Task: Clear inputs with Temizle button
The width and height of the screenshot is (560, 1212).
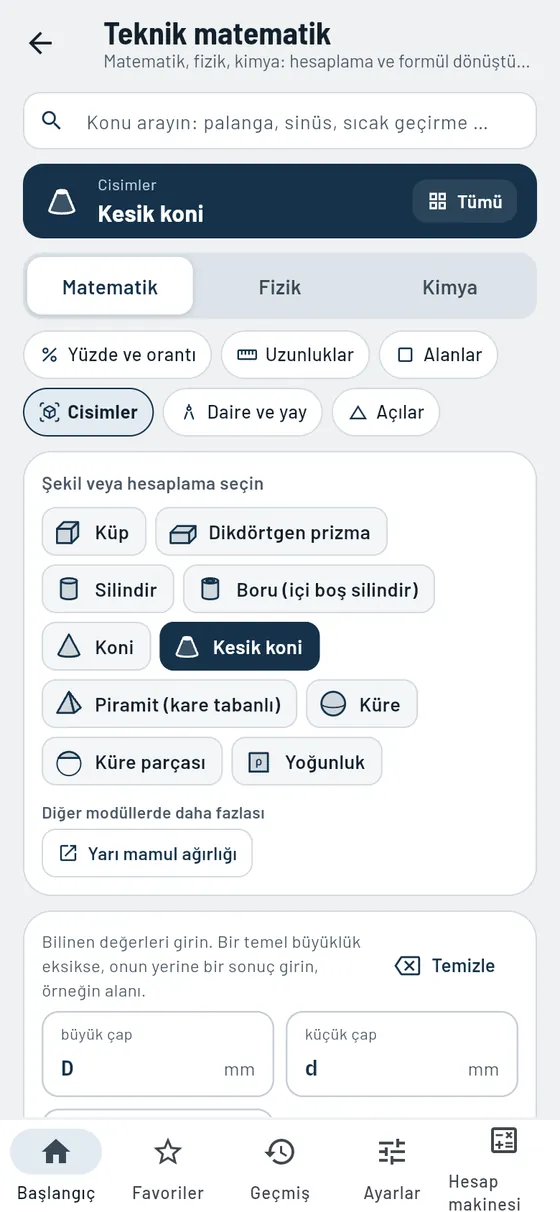Action: 446,966
